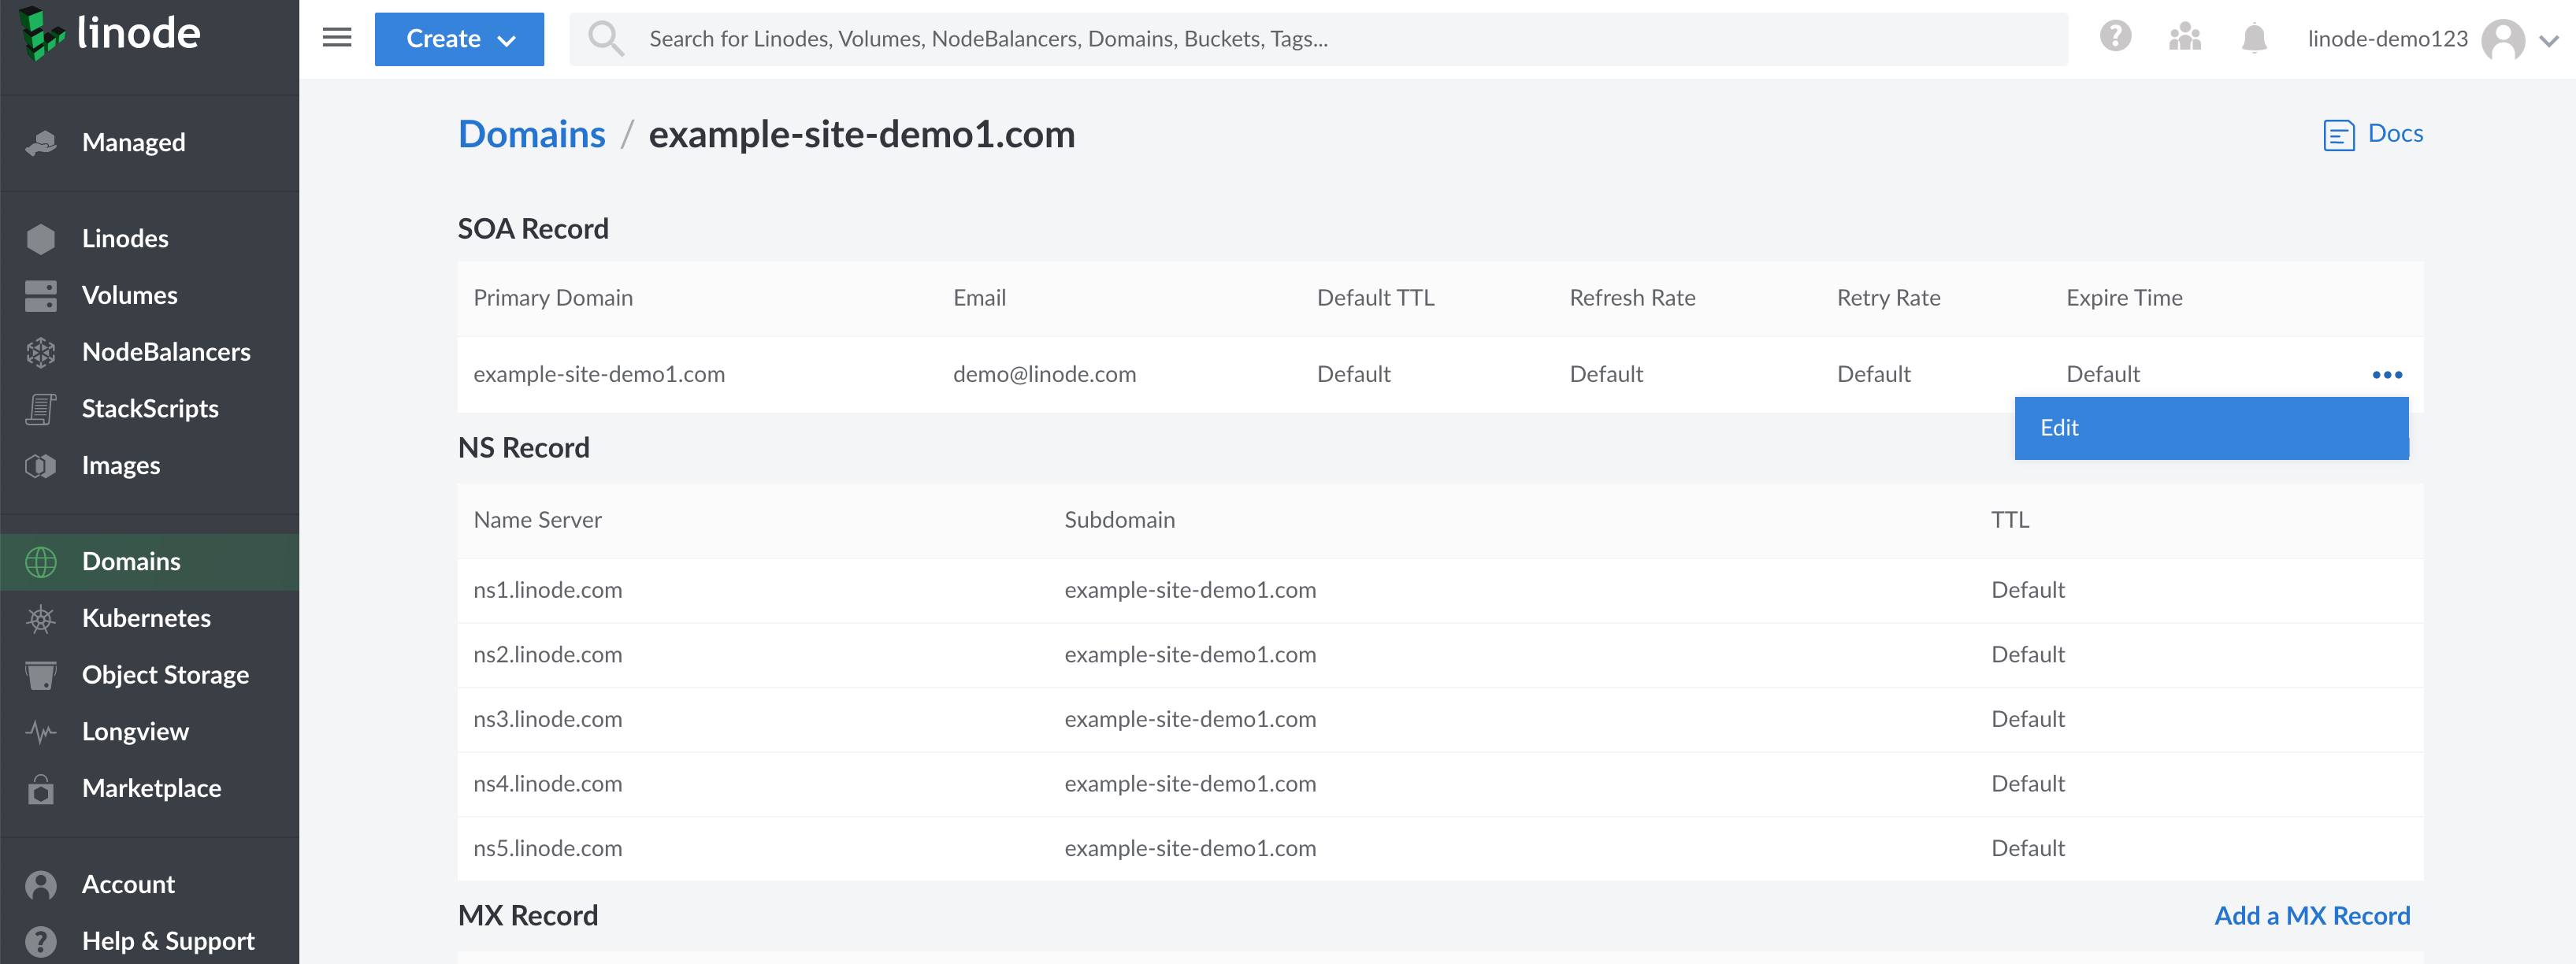Click the hamburger menu icon
Image resolution: width=2576 pixels, height=964 pixels.
click(337, 38)
